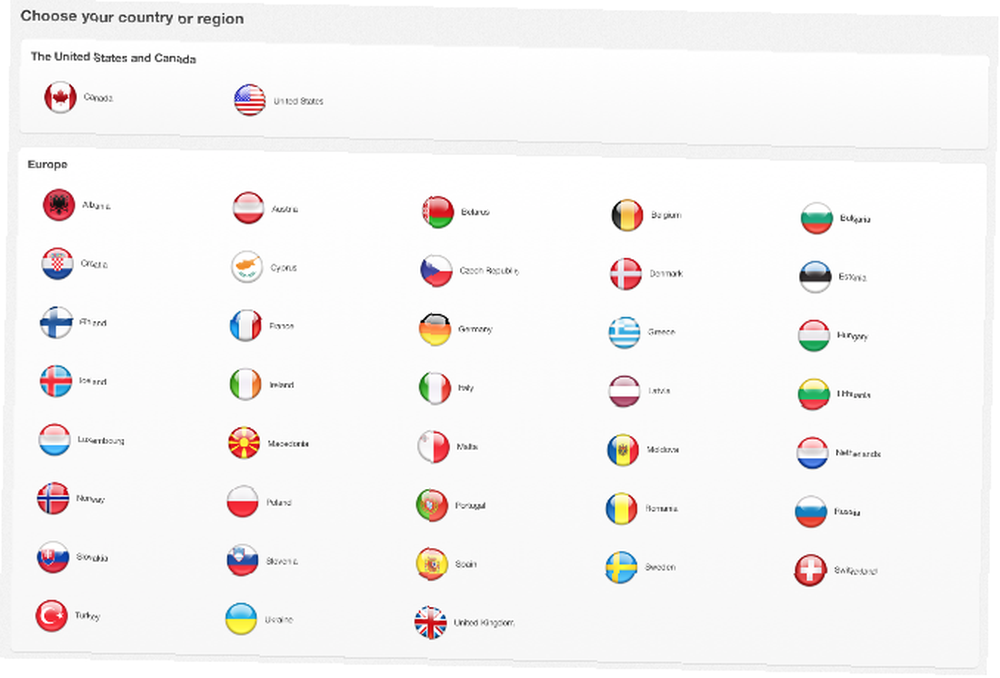Select the Netherlands text link
This screenshot has width=1000, height=678.
point(858,454)
